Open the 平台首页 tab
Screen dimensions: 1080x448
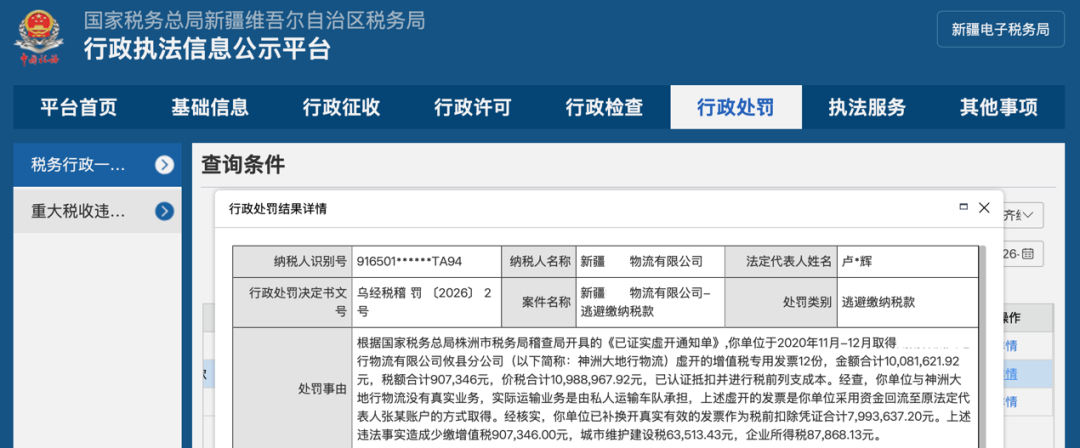click(78, 108)
